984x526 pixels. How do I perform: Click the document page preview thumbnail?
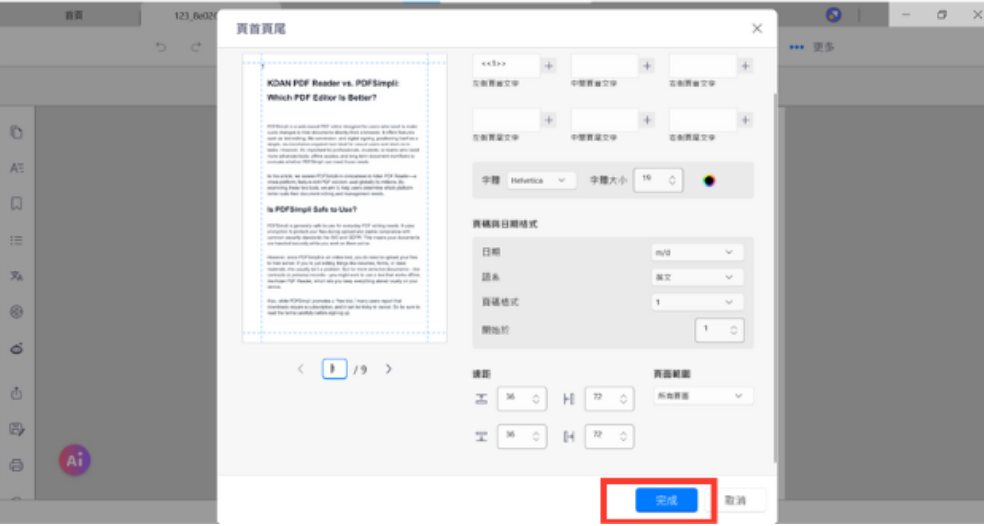point(345,198)
